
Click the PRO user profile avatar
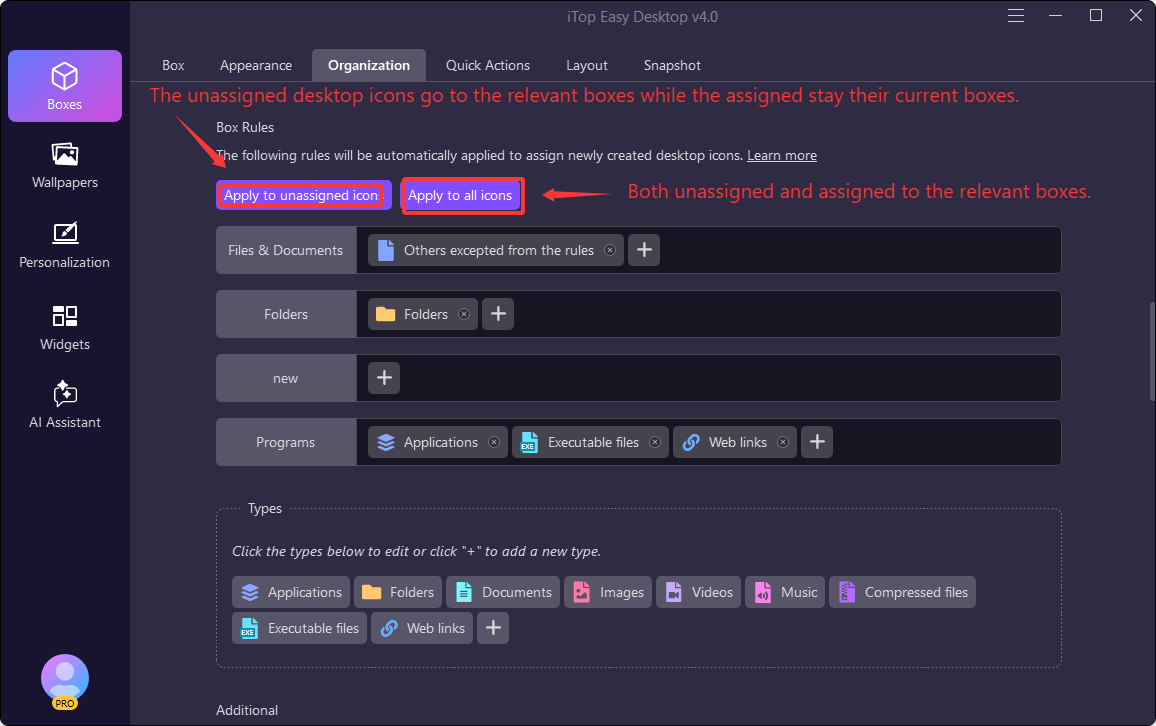[x=65, y=680]
